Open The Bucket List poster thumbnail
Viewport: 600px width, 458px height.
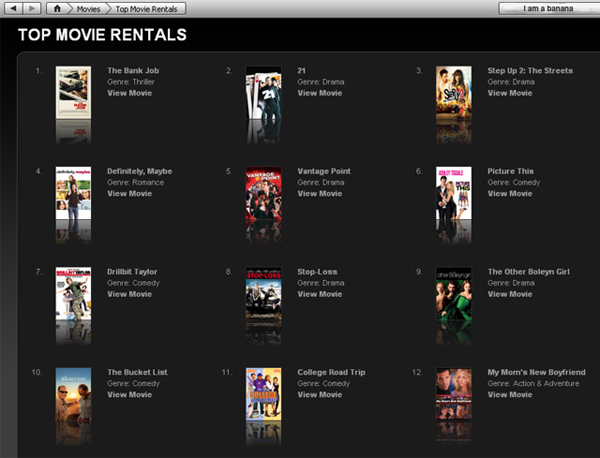73,394
